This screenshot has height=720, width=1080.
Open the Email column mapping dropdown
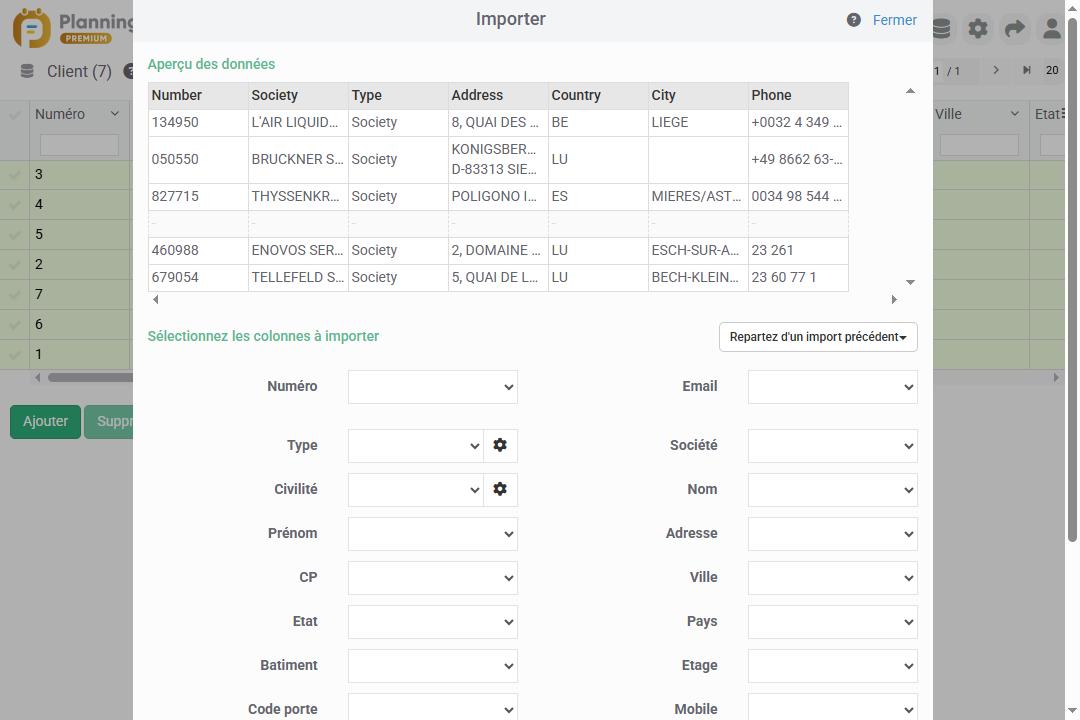pos(833,387)
